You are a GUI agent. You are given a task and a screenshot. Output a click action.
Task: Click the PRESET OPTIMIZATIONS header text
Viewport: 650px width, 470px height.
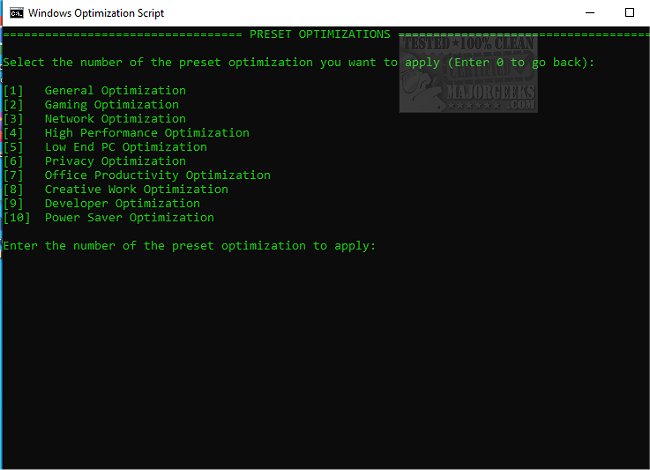(x=320, y=34)
